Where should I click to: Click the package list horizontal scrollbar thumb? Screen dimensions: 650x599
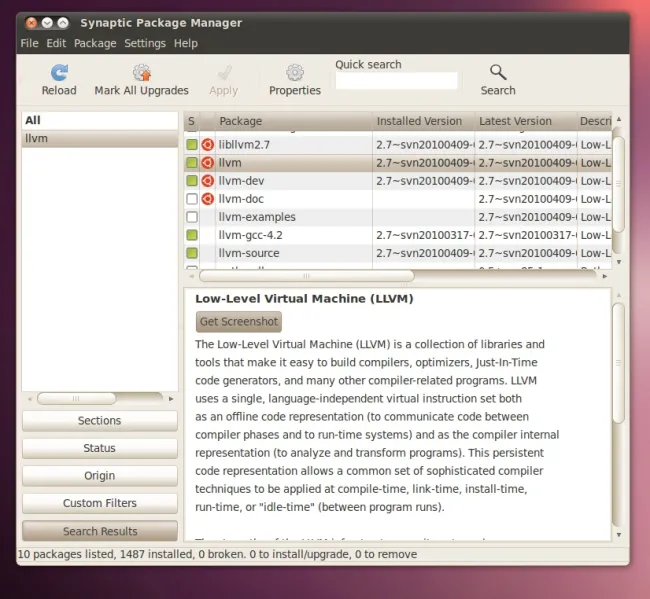click(x=306, y=276)
